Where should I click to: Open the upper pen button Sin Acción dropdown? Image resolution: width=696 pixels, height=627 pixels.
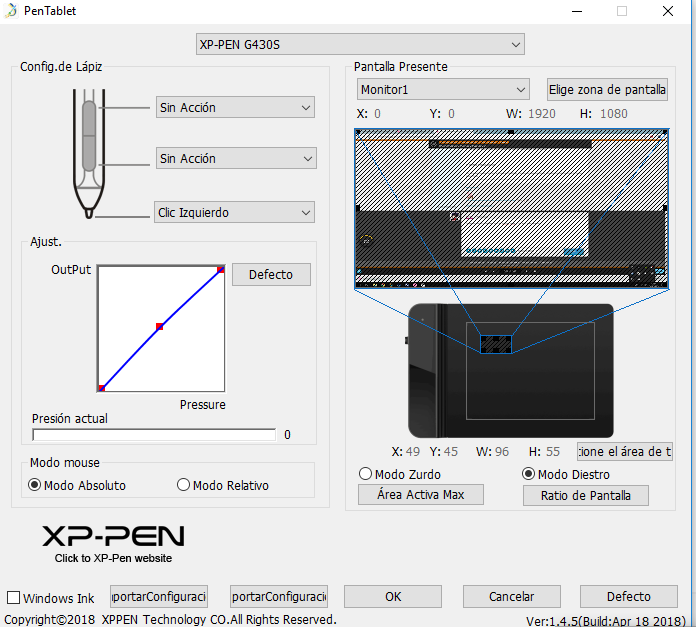click(235, 107)
